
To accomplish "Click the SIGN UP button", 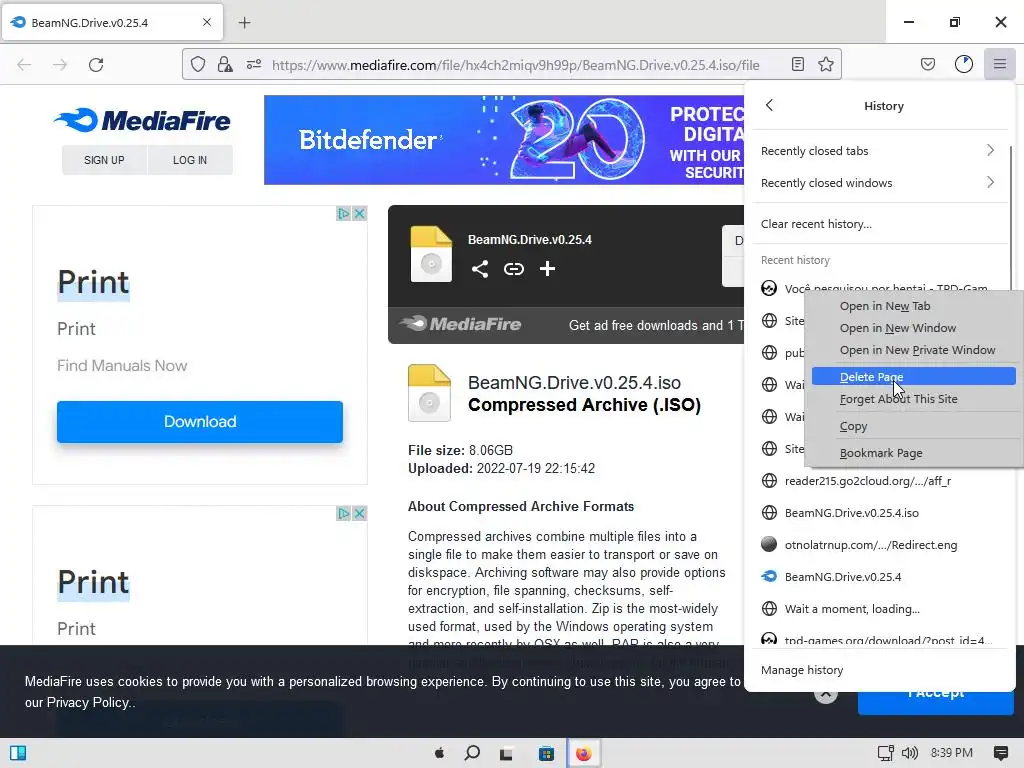I will tap(104, 160).
